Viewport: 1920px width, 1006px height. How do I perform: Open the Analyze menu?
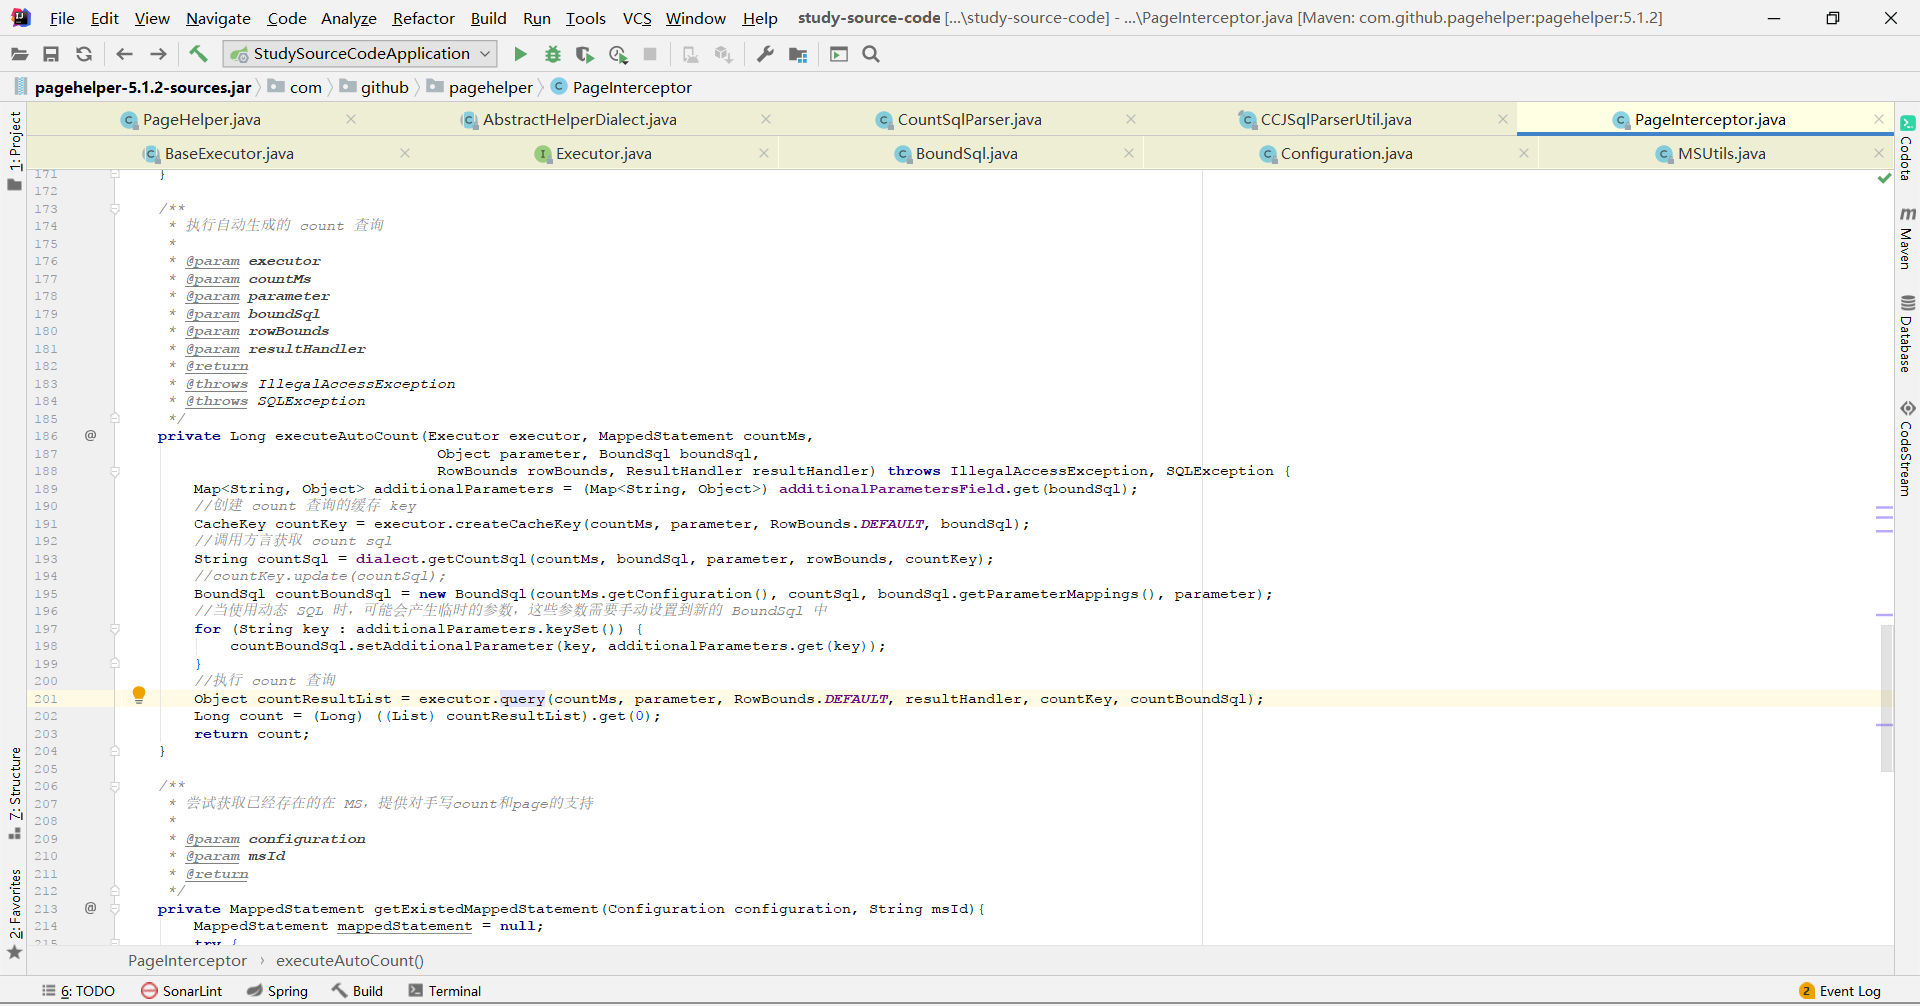pyautogui.click(x=348, y=18)
